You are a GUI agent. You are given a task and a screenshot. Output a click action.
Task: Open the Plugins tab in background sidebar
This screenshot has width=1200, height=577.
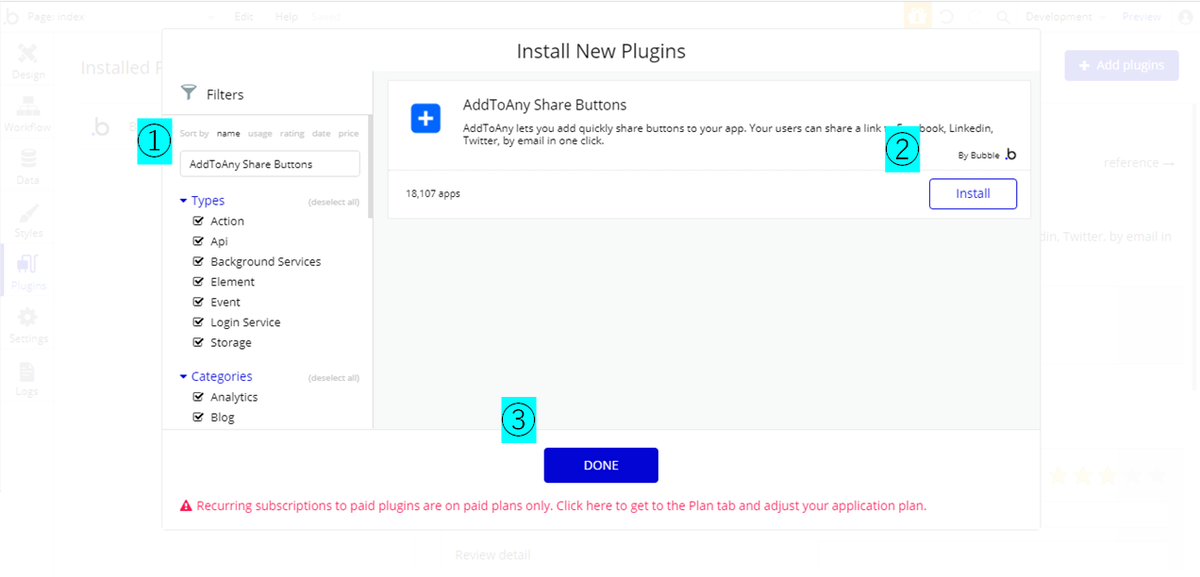pos(28,272)
